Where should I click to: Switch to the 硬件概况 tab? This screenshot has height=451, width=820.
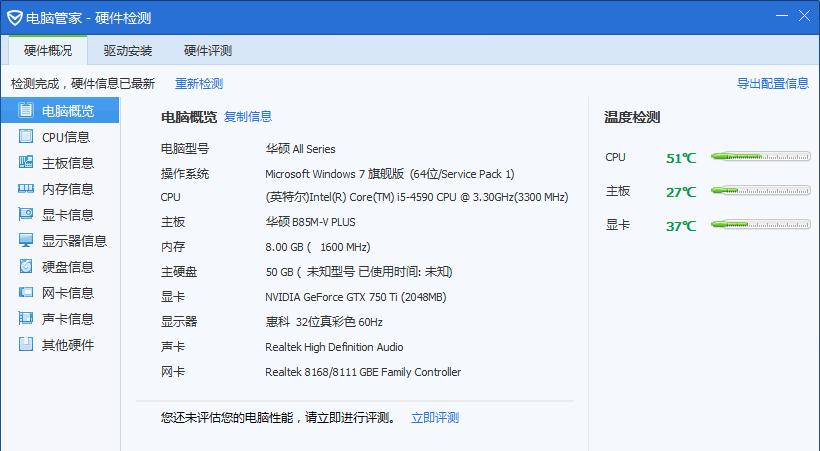pyautogui.click(x=48, y=51)
